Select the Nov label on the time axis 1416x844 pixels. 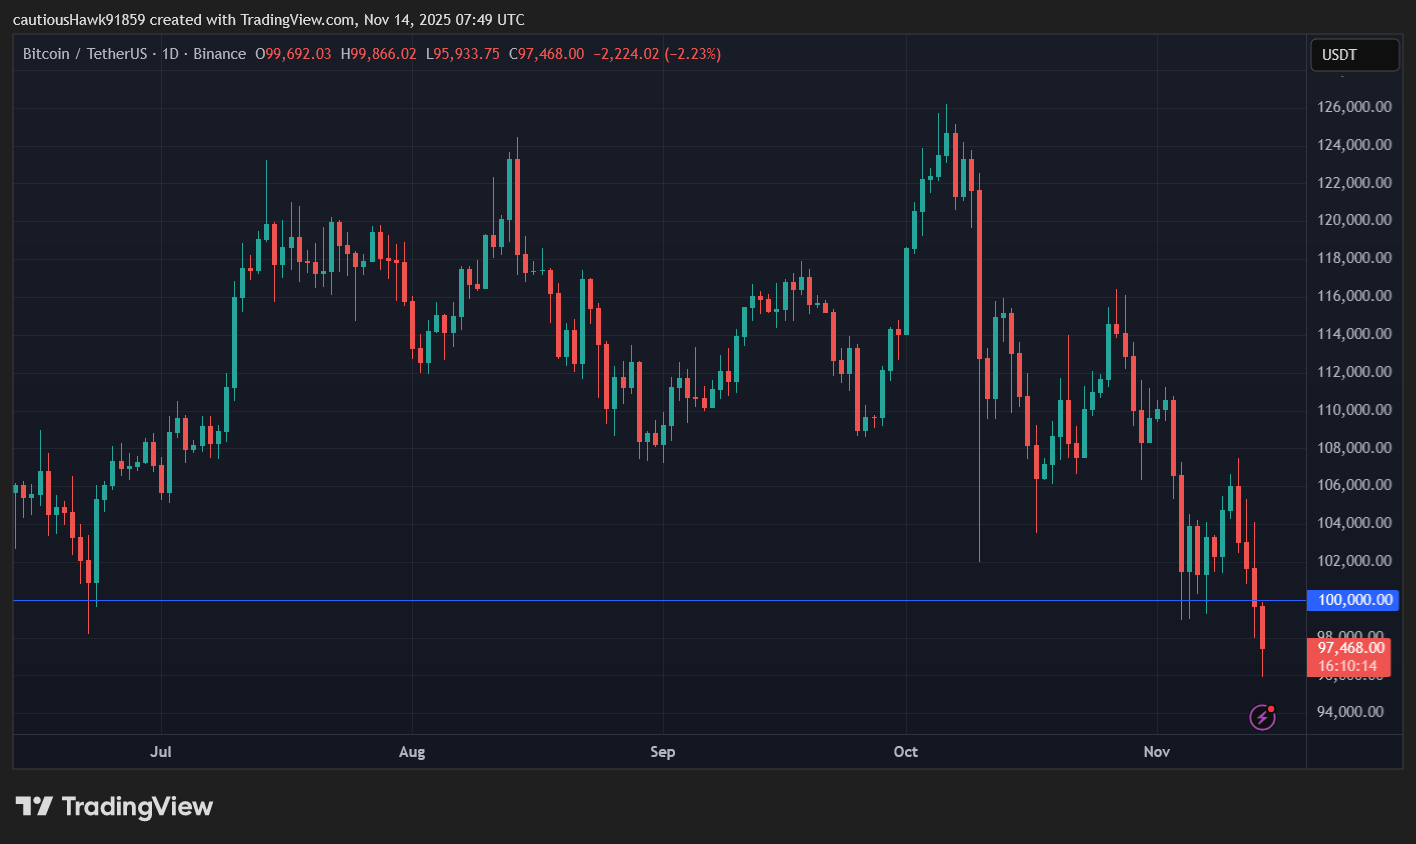coord(1156,751)
